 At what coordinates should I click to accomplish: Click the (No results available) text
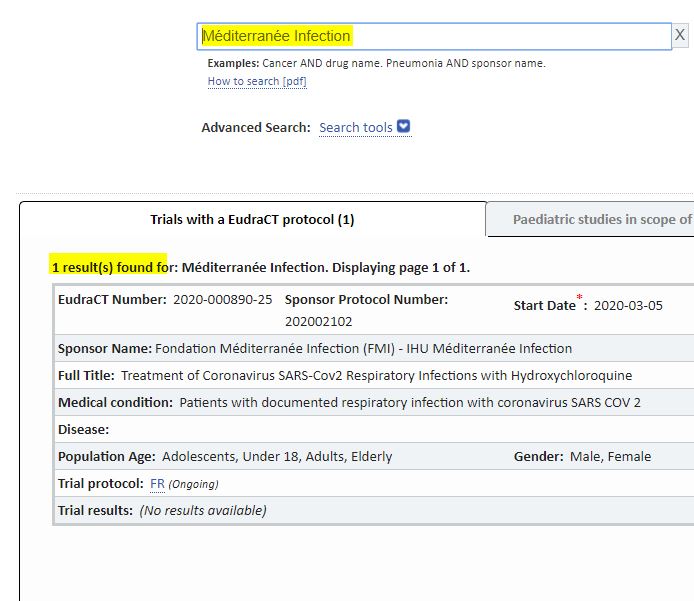(x=203, y=511)
